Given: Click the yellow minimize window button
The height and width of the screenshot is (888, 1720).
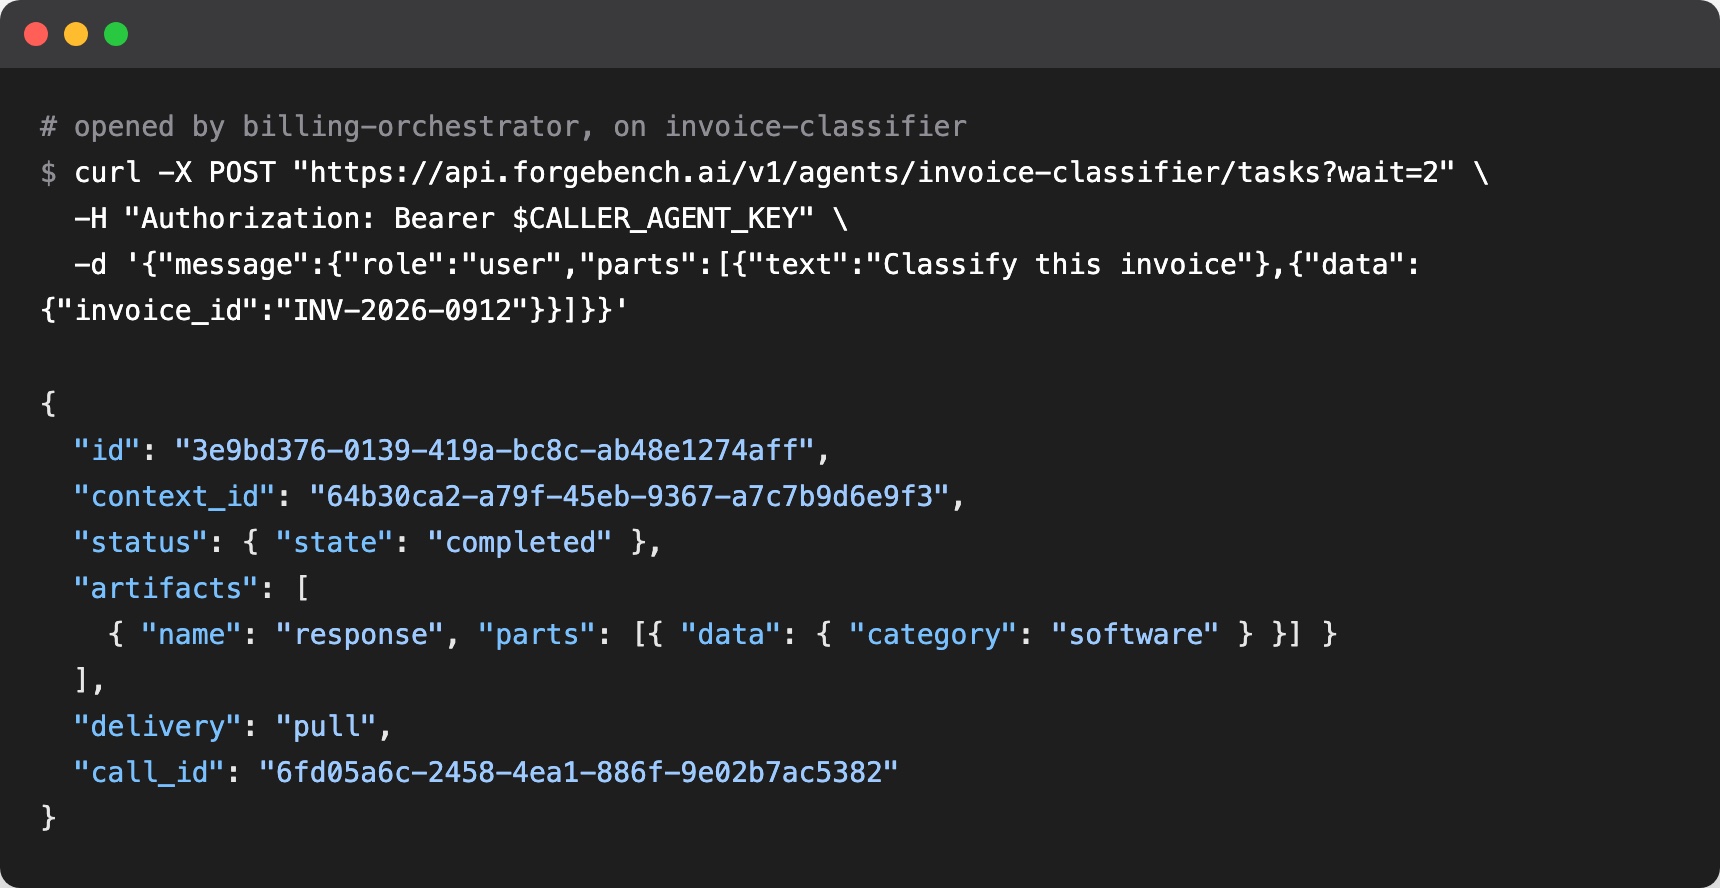Looking at the screenshot, I should [x=76, y=34].
